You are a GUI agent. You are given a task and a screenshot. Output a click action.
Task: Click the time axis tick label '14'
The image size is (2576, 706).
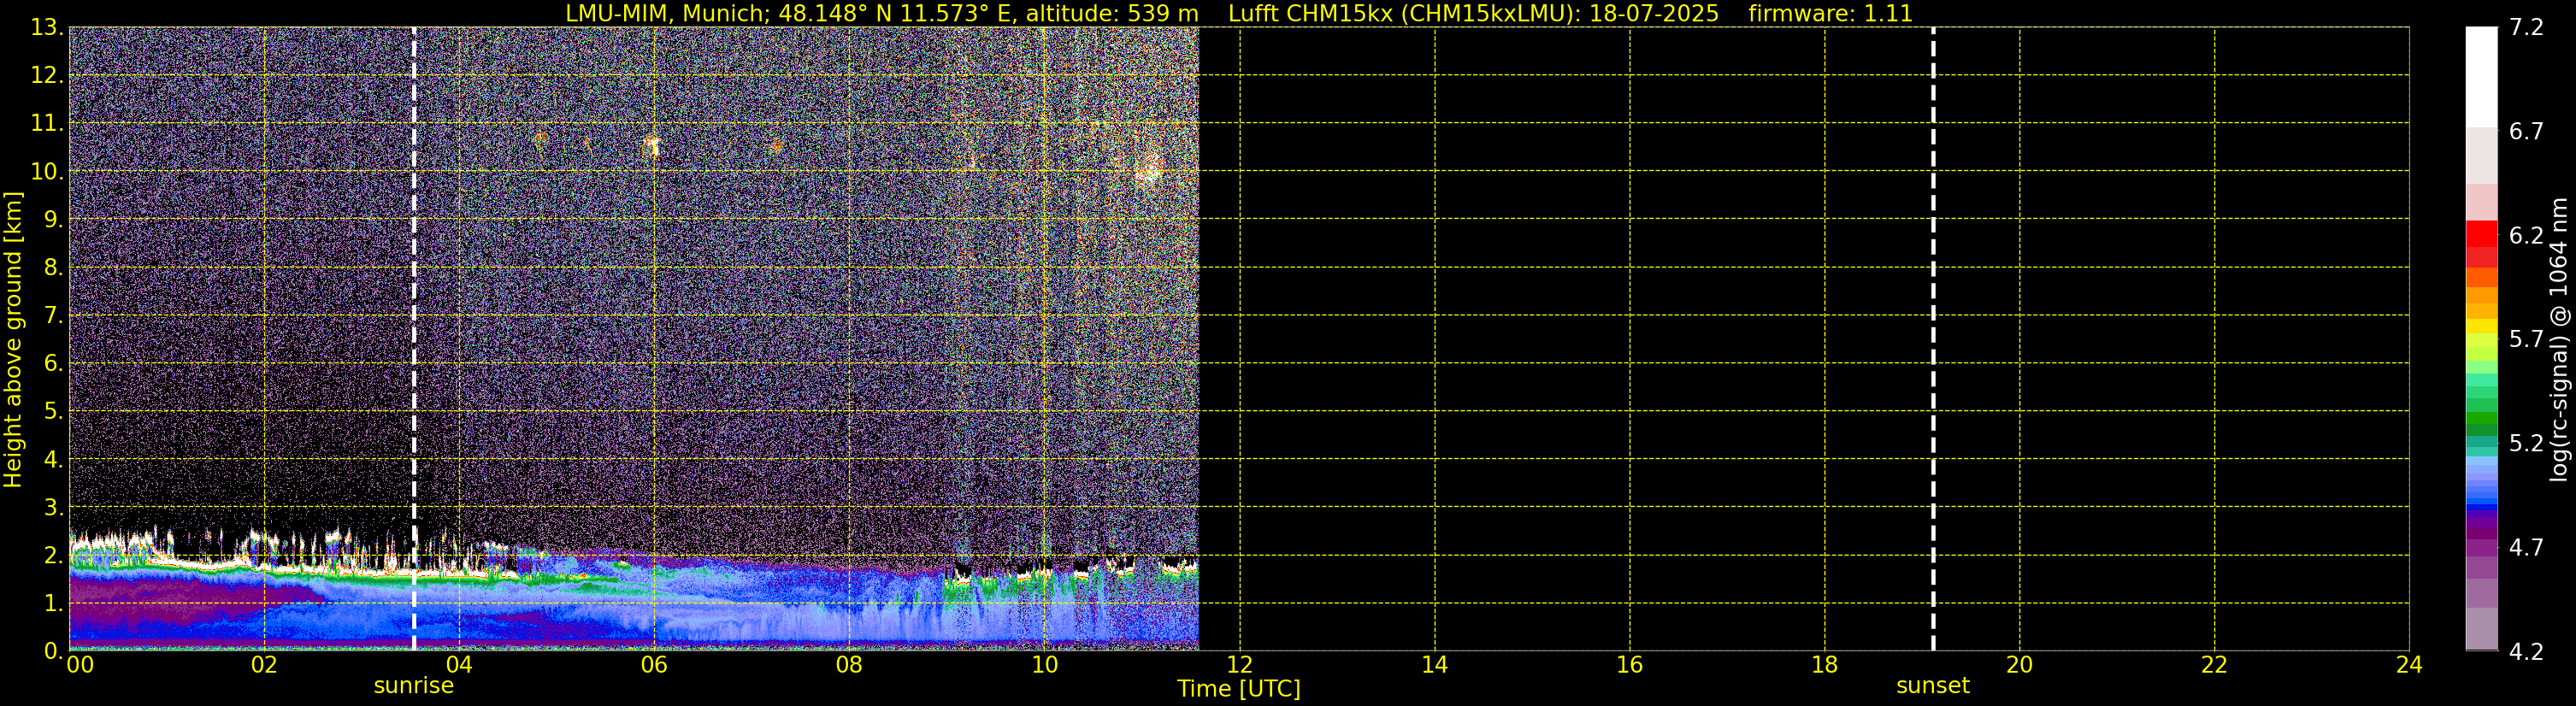pyautogui.click(x=1434, y=665)
